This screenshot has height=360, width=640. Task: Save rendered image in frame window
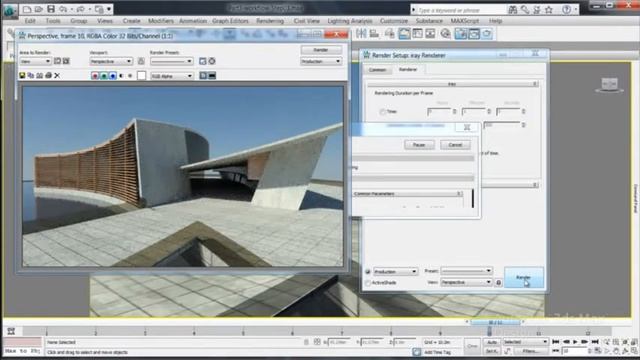pos(22,76)
